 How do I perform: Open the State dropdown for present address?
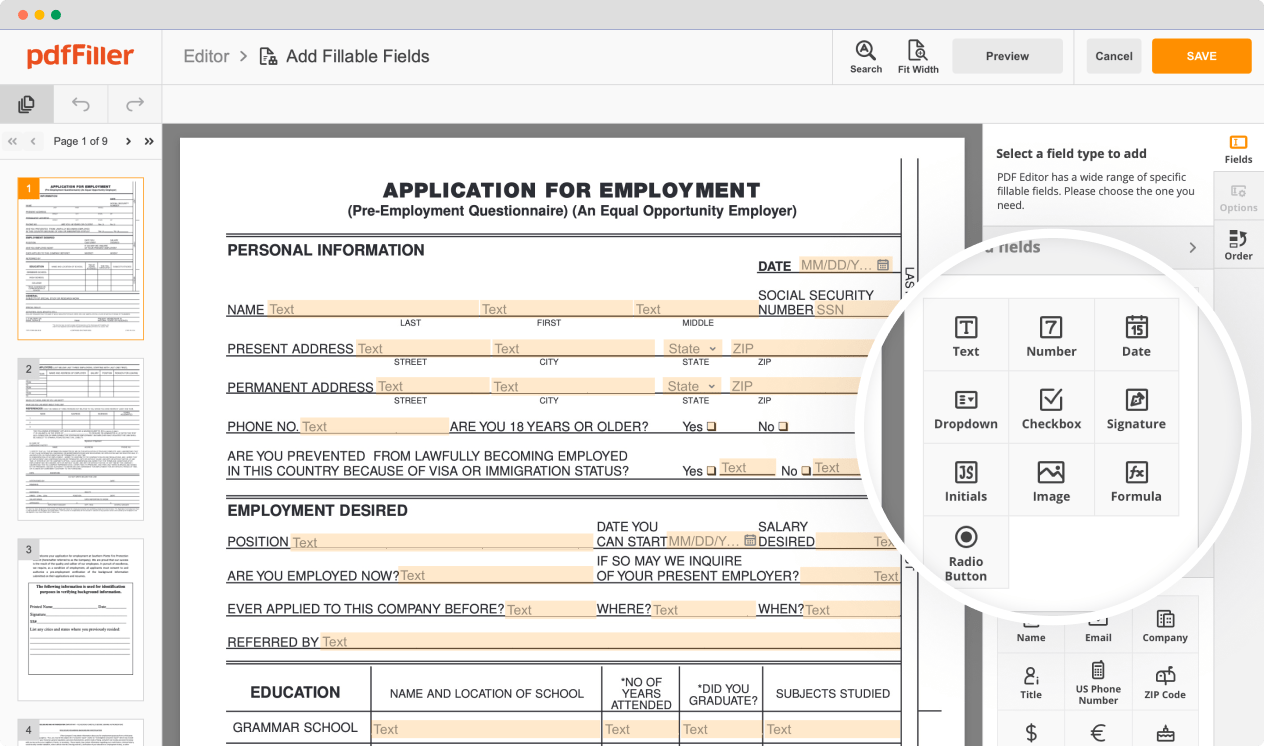point(691,347)
